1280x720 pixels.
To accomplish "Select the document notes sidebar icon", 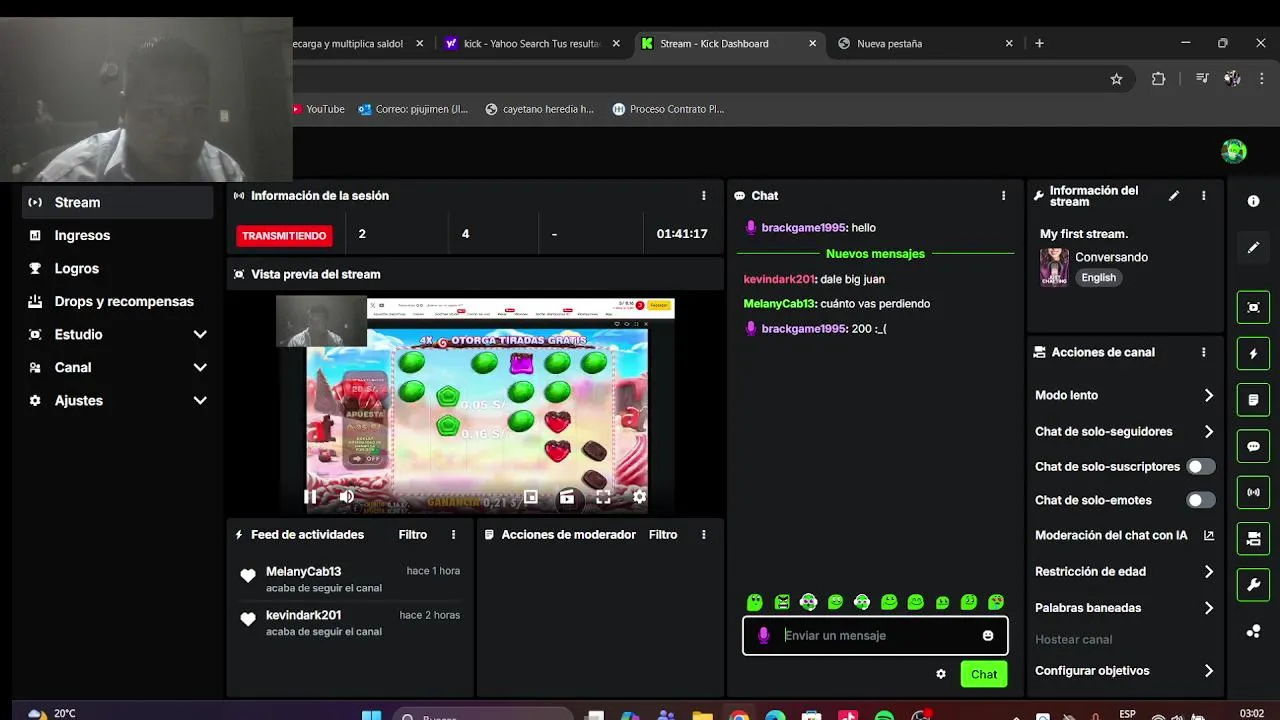I will [x=1254, y=400].
